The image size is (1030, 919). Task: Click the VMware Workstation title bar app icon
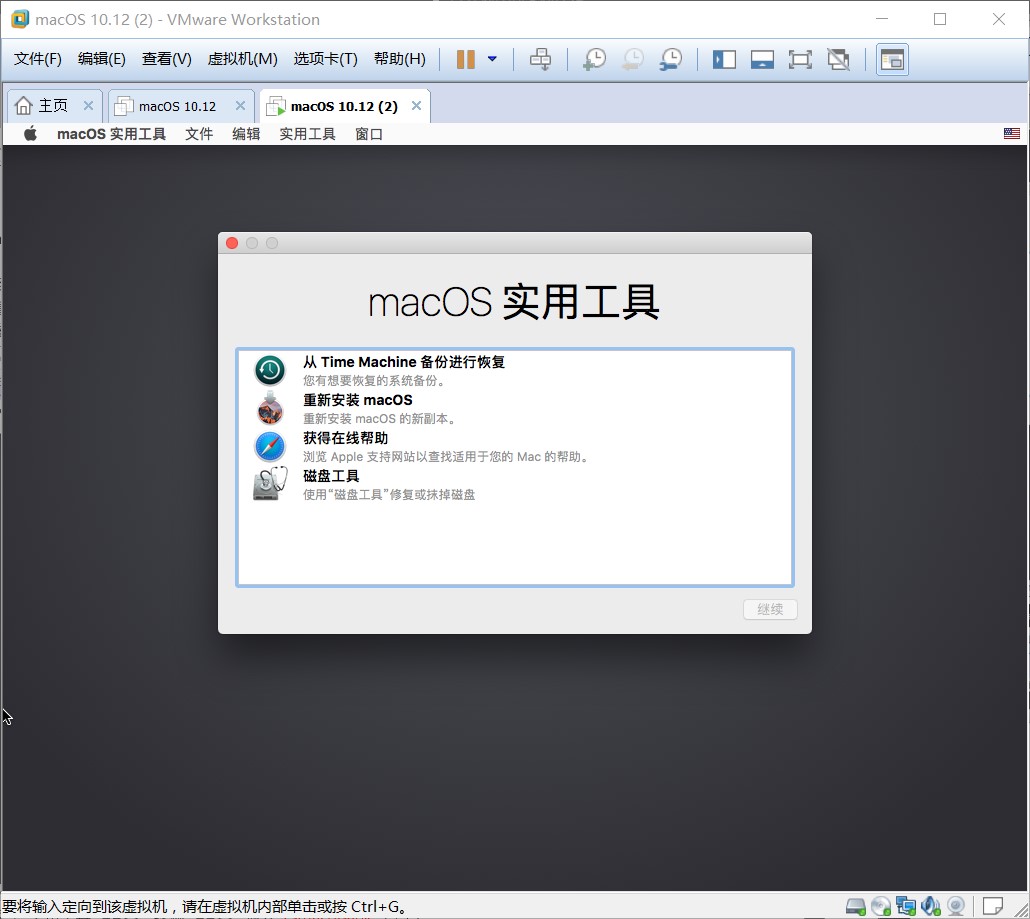[x=20, y=19]
